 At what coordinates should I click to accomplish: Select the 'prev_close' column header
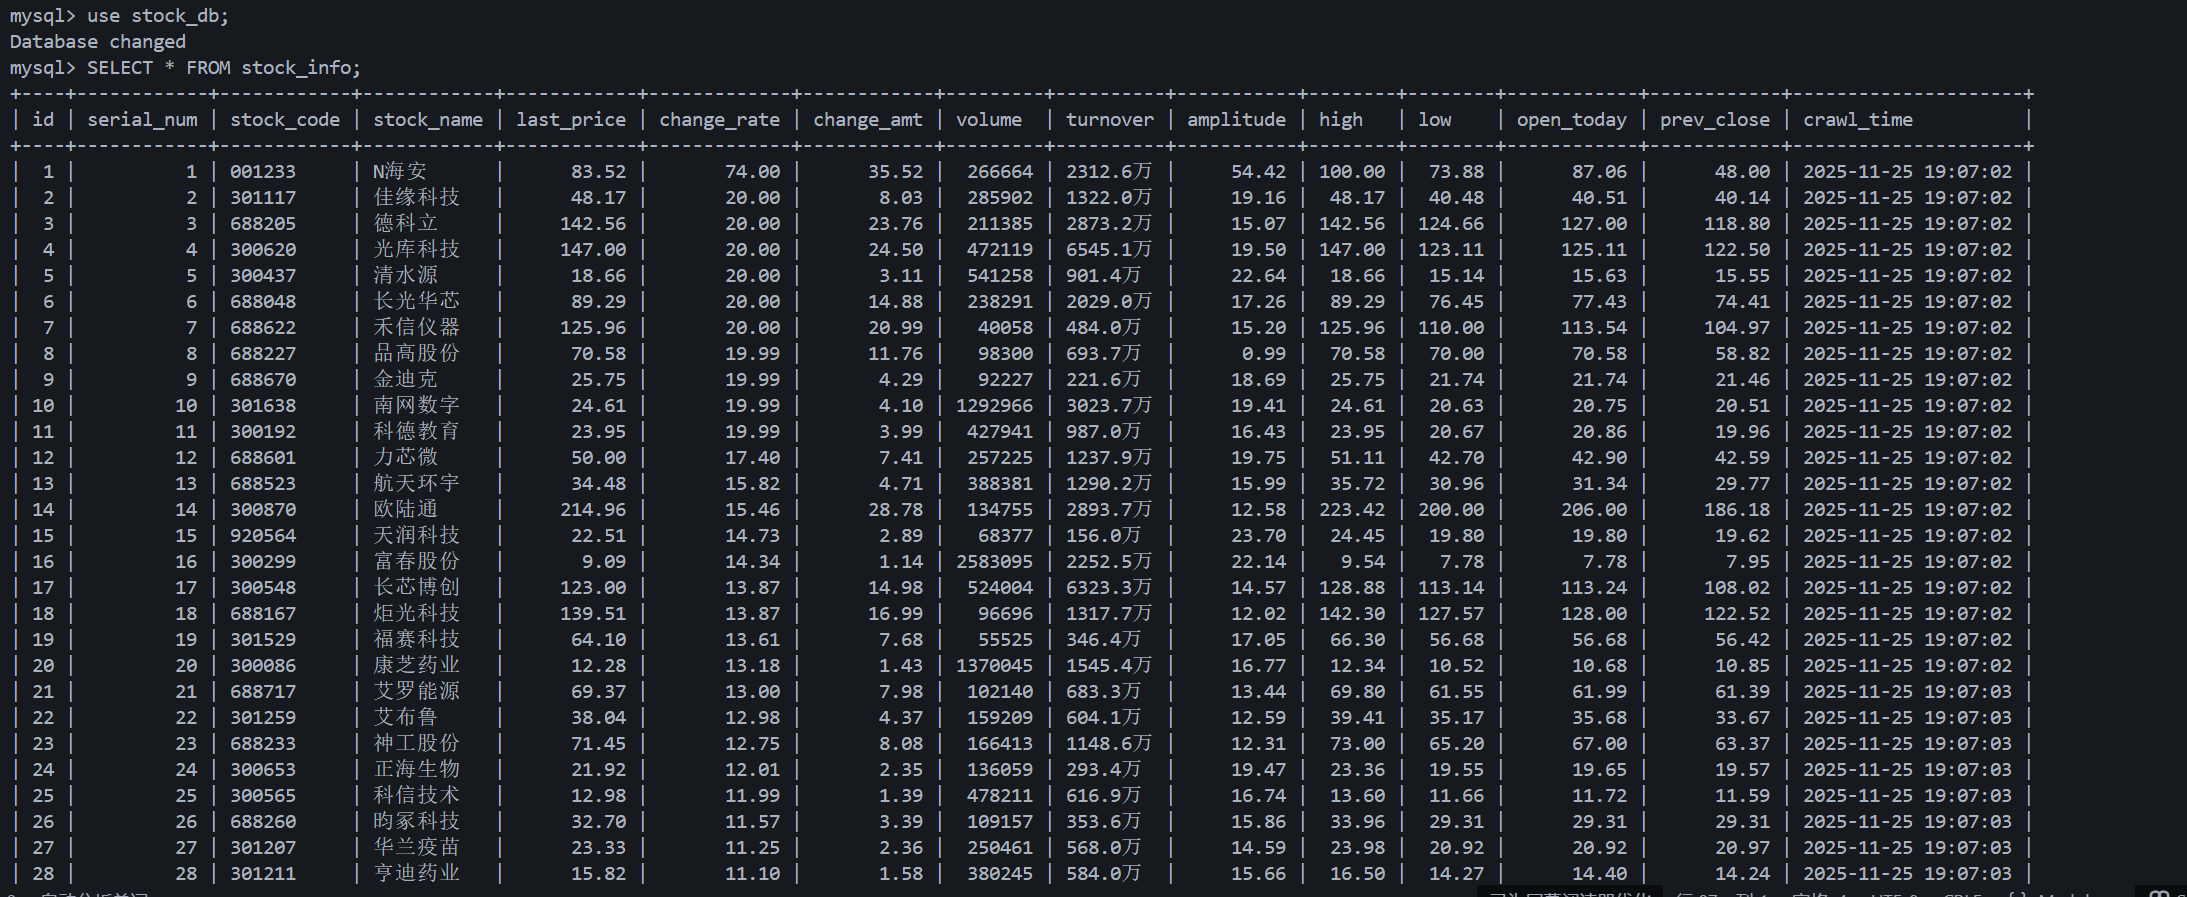[1715, 120]
